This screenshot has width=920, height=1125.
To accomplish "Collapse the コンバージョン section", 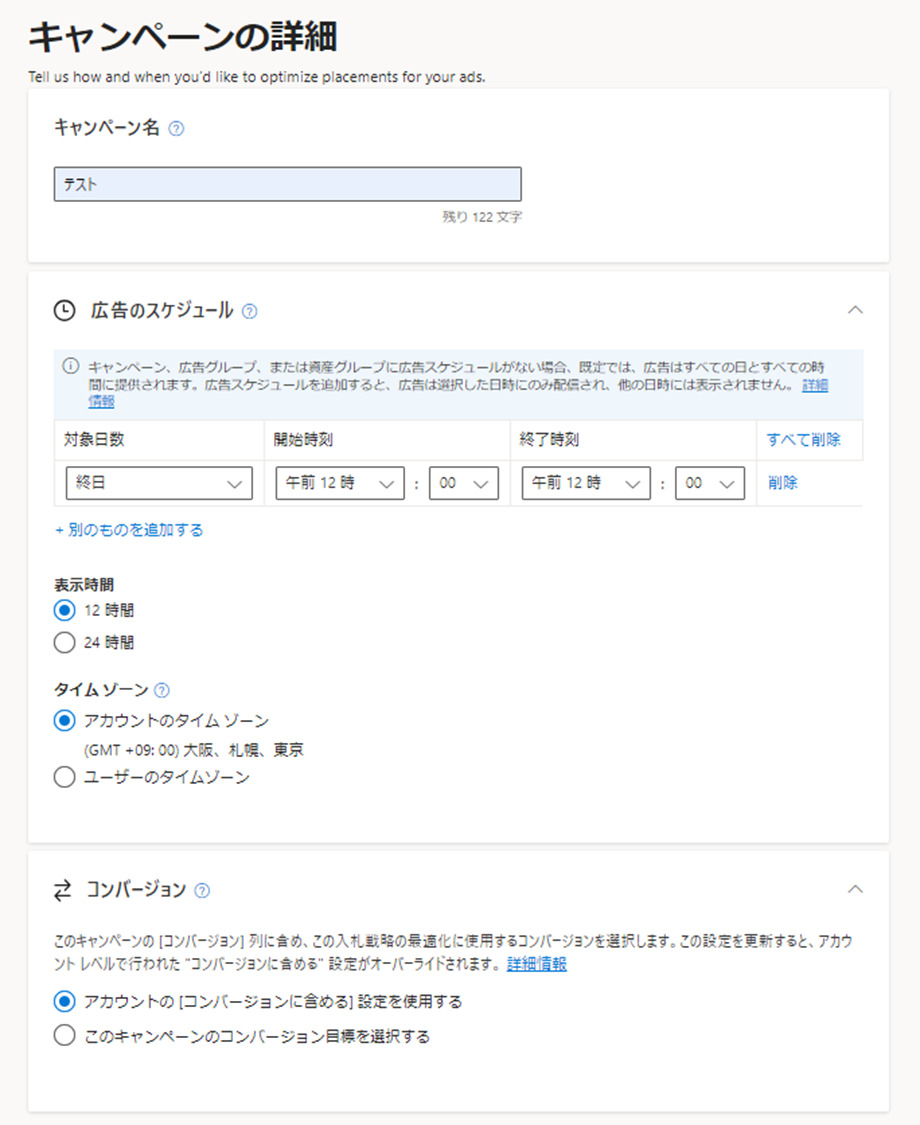I will pos(855,889).
